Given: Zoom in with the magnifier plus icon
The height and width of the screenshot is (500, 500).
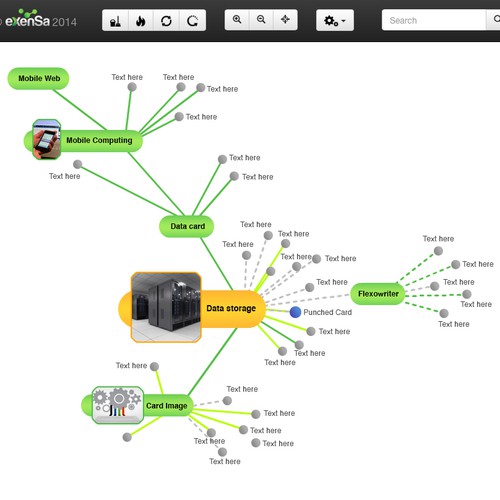Looking at the screenshot, I should pos(237,20).
